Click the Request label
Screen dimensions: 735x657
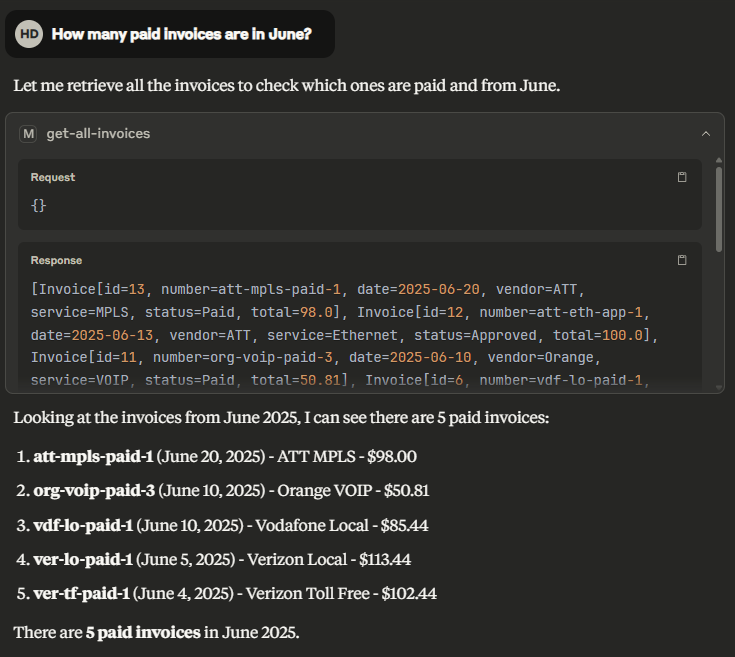pyautogui.click(x=52, y=178)
